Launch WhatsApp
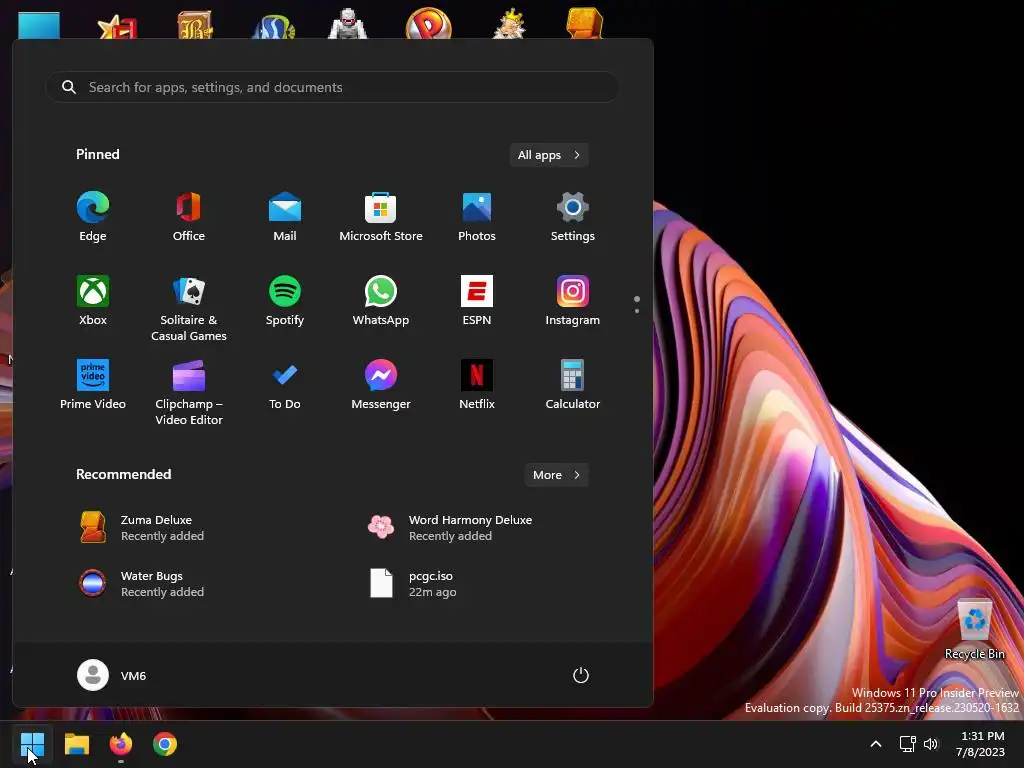The height and width of the screenshot is (768, 1024). pos(381,300)
